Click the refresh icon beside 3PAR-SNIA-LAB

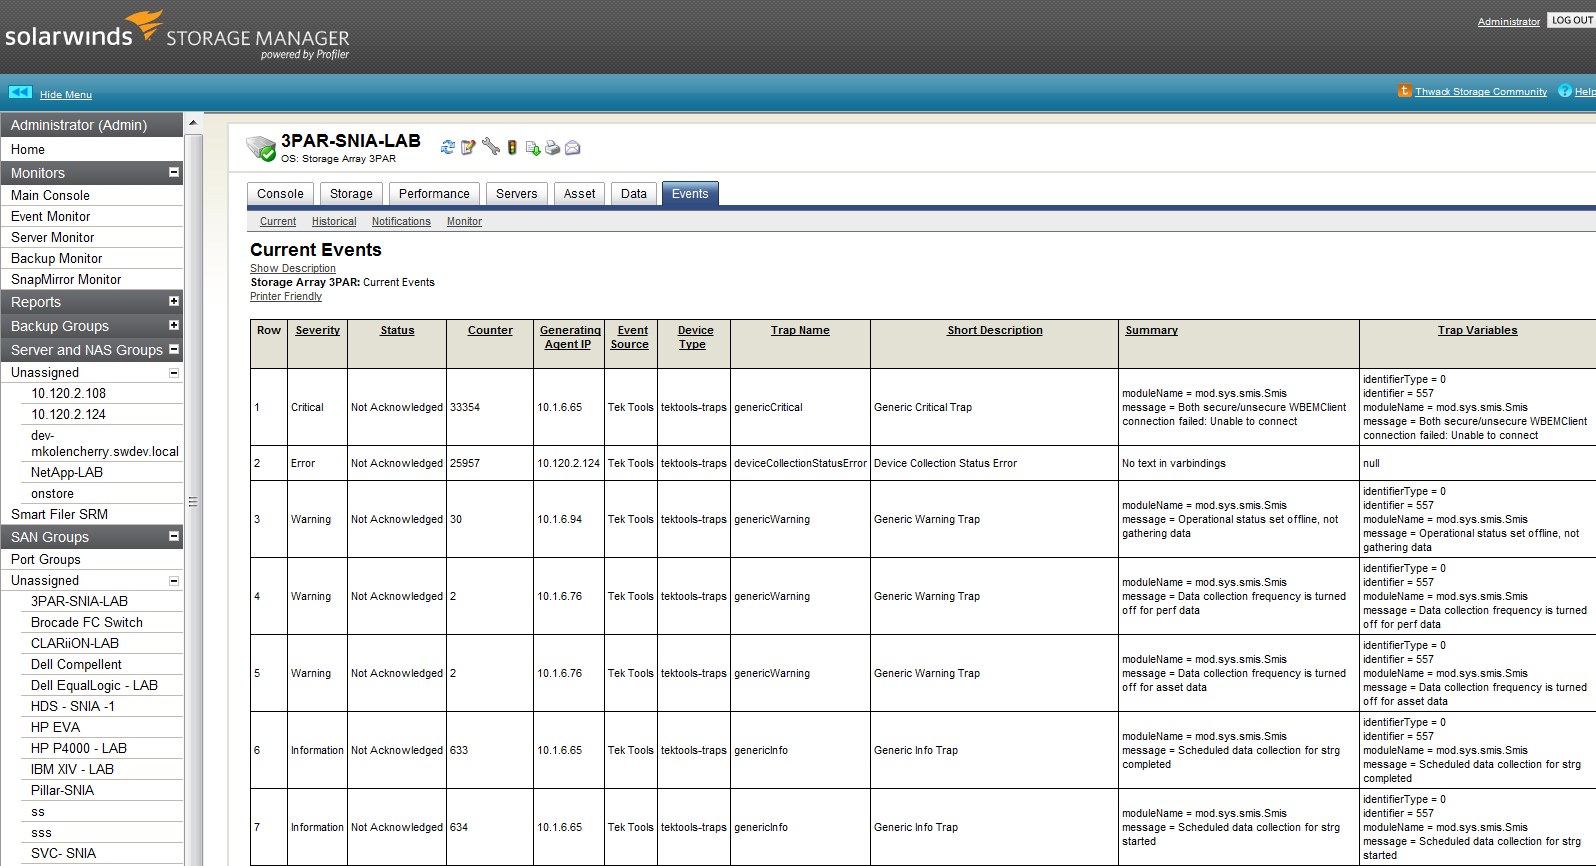pyautogui.click(x=447, y=147)
